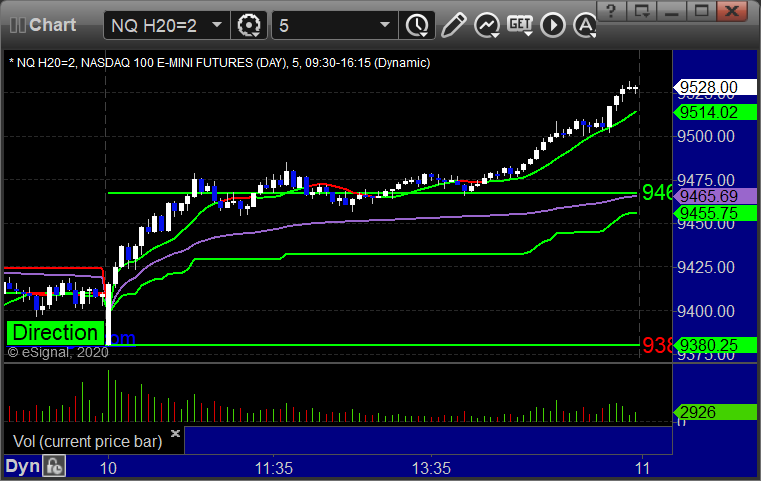The width and height of the screenshot is (761, 481).
Task: Open the chart type line icon
Action: point(487,25)
